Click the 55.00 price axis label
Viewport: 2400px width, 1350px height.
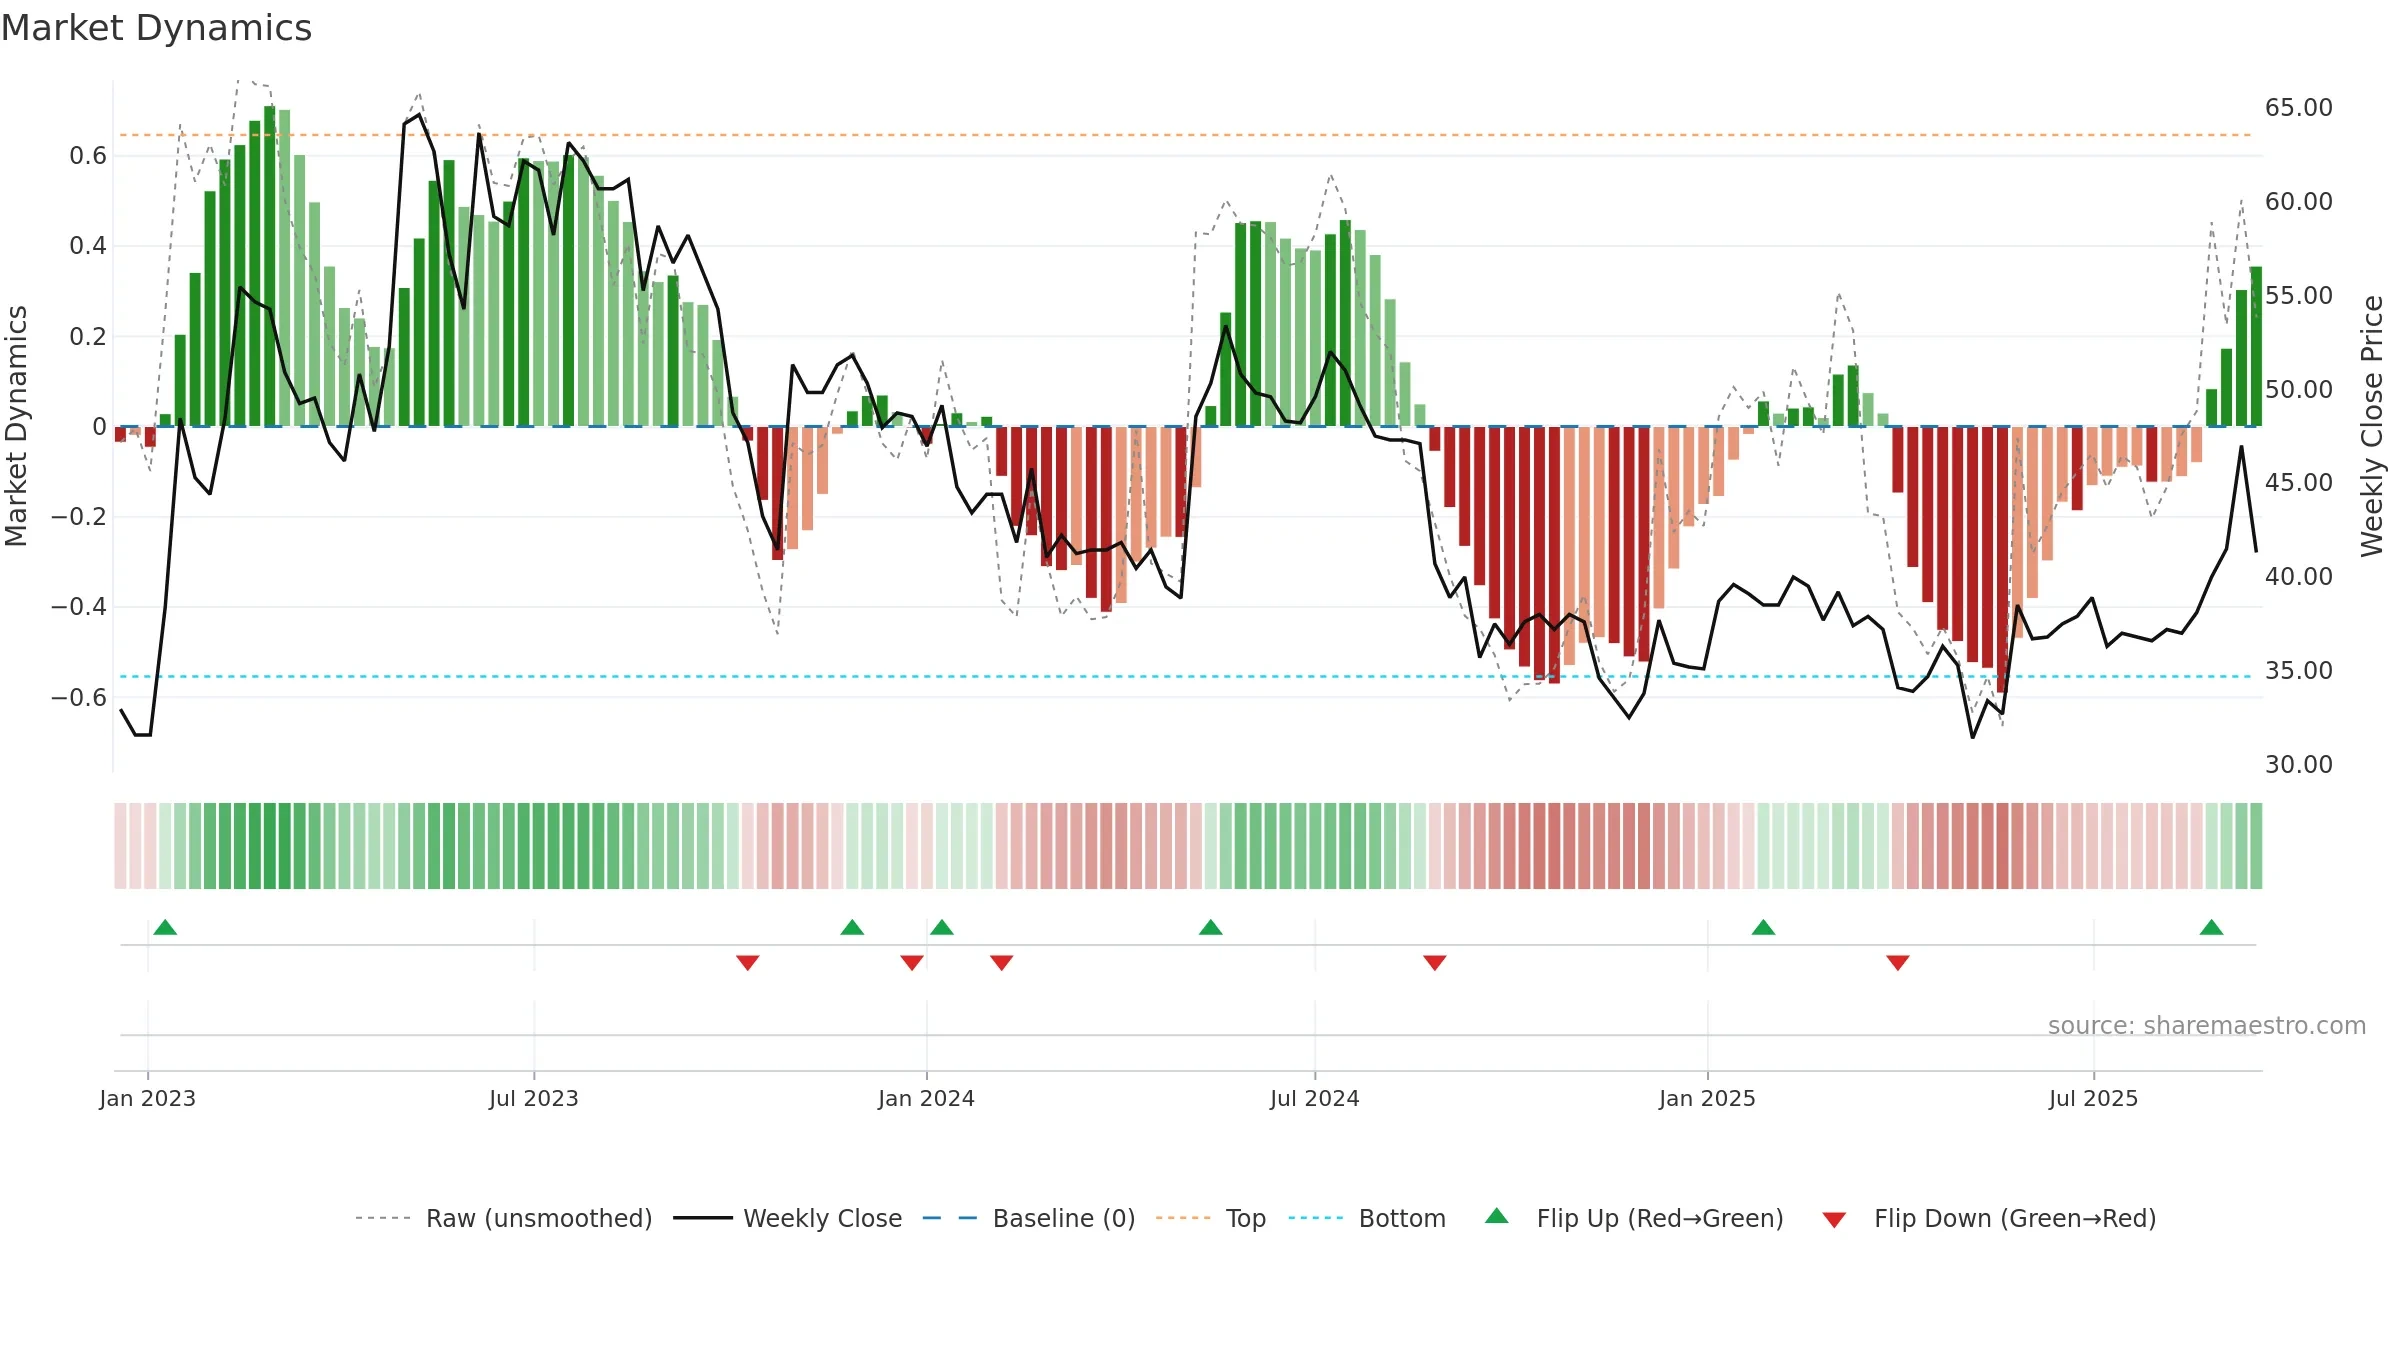[x=2299, y=296]
